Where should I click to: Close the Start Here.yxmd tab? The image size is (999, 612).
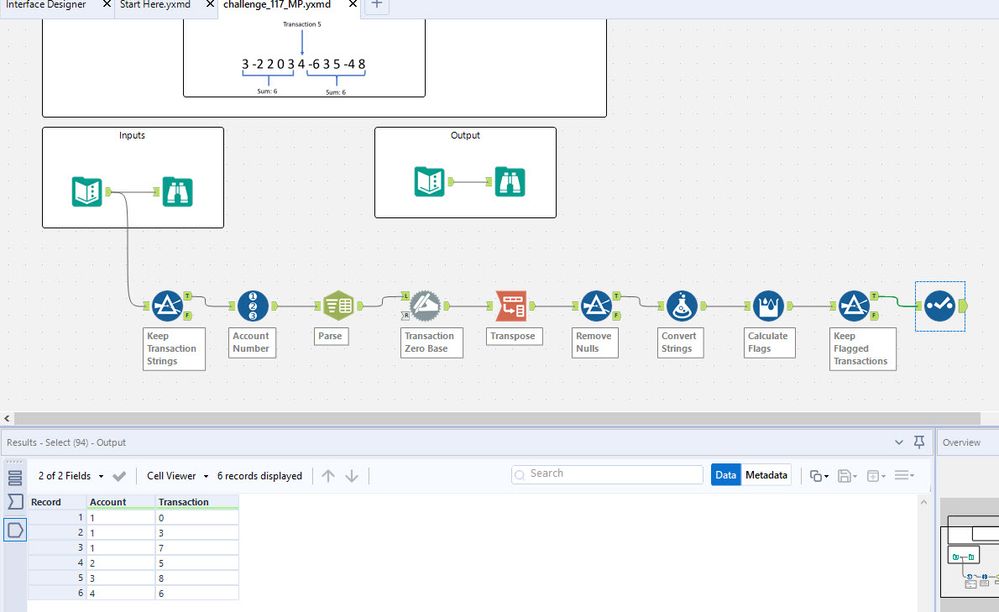210,4
